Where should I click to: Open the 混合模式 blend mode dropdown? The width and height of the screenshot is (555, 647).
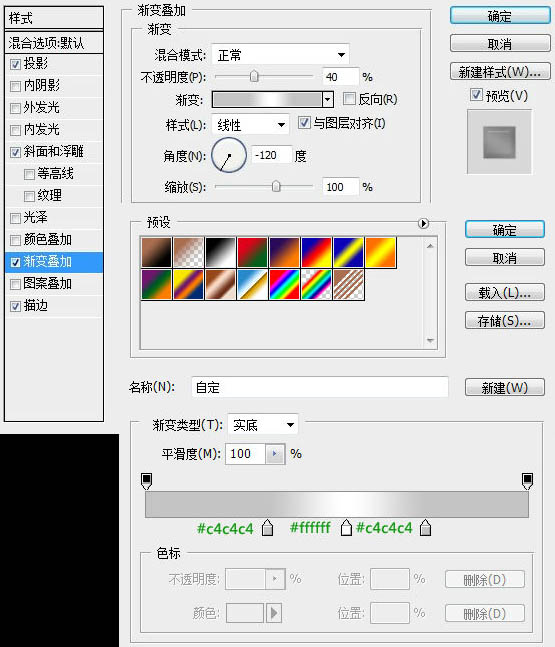[x=281, y=54]
